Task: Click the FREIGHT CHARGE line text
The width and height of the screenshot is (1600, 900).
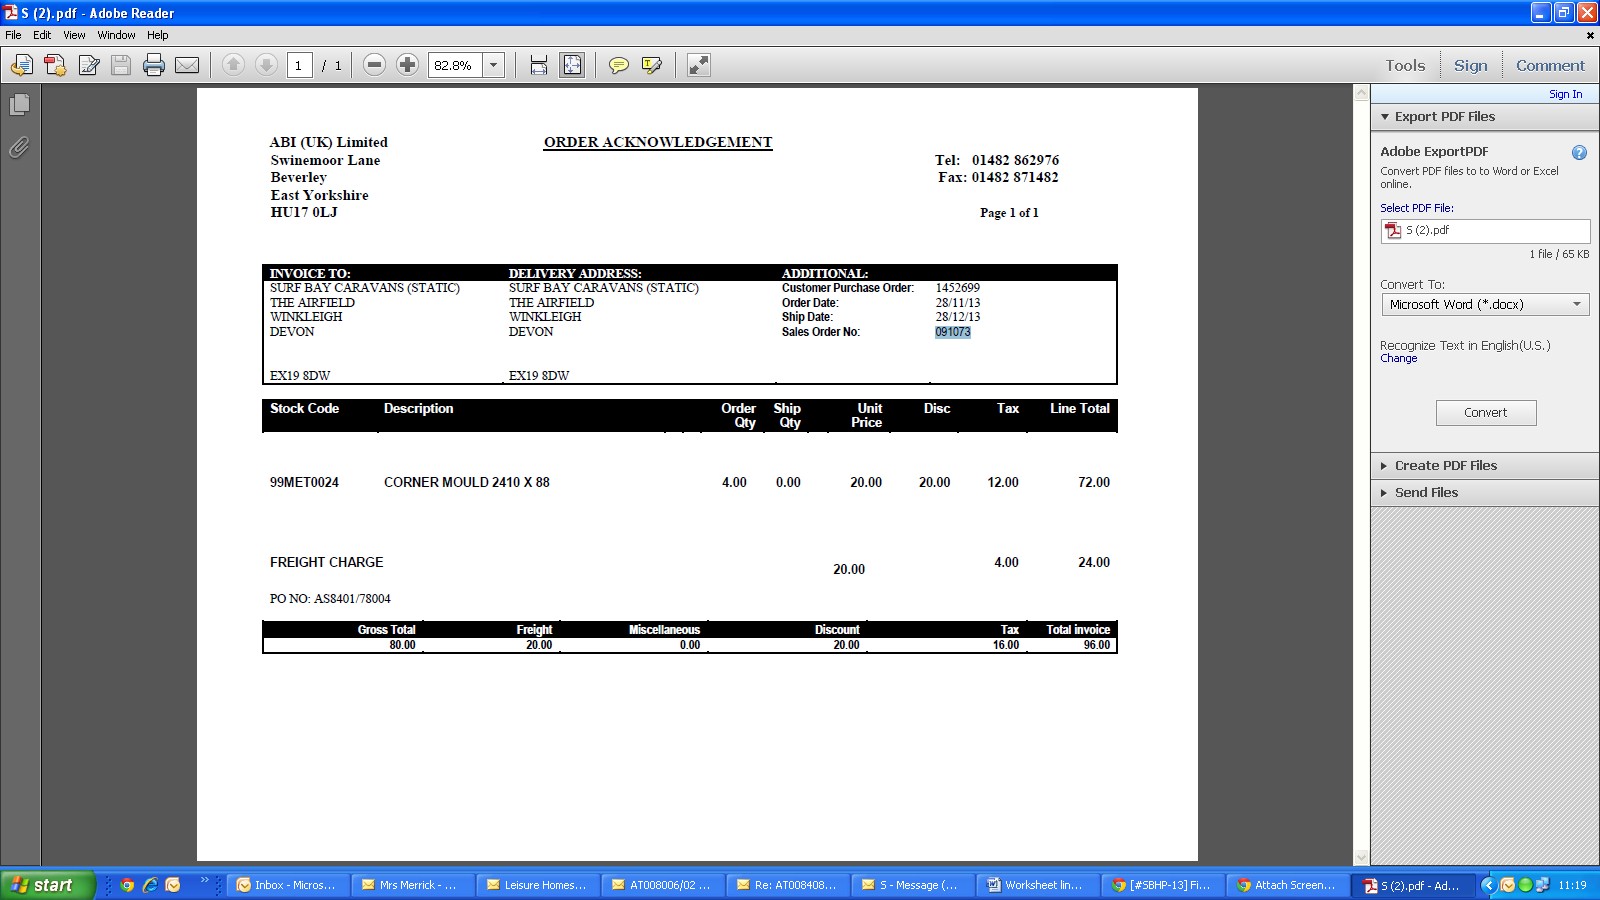Action: click(327, 562)
